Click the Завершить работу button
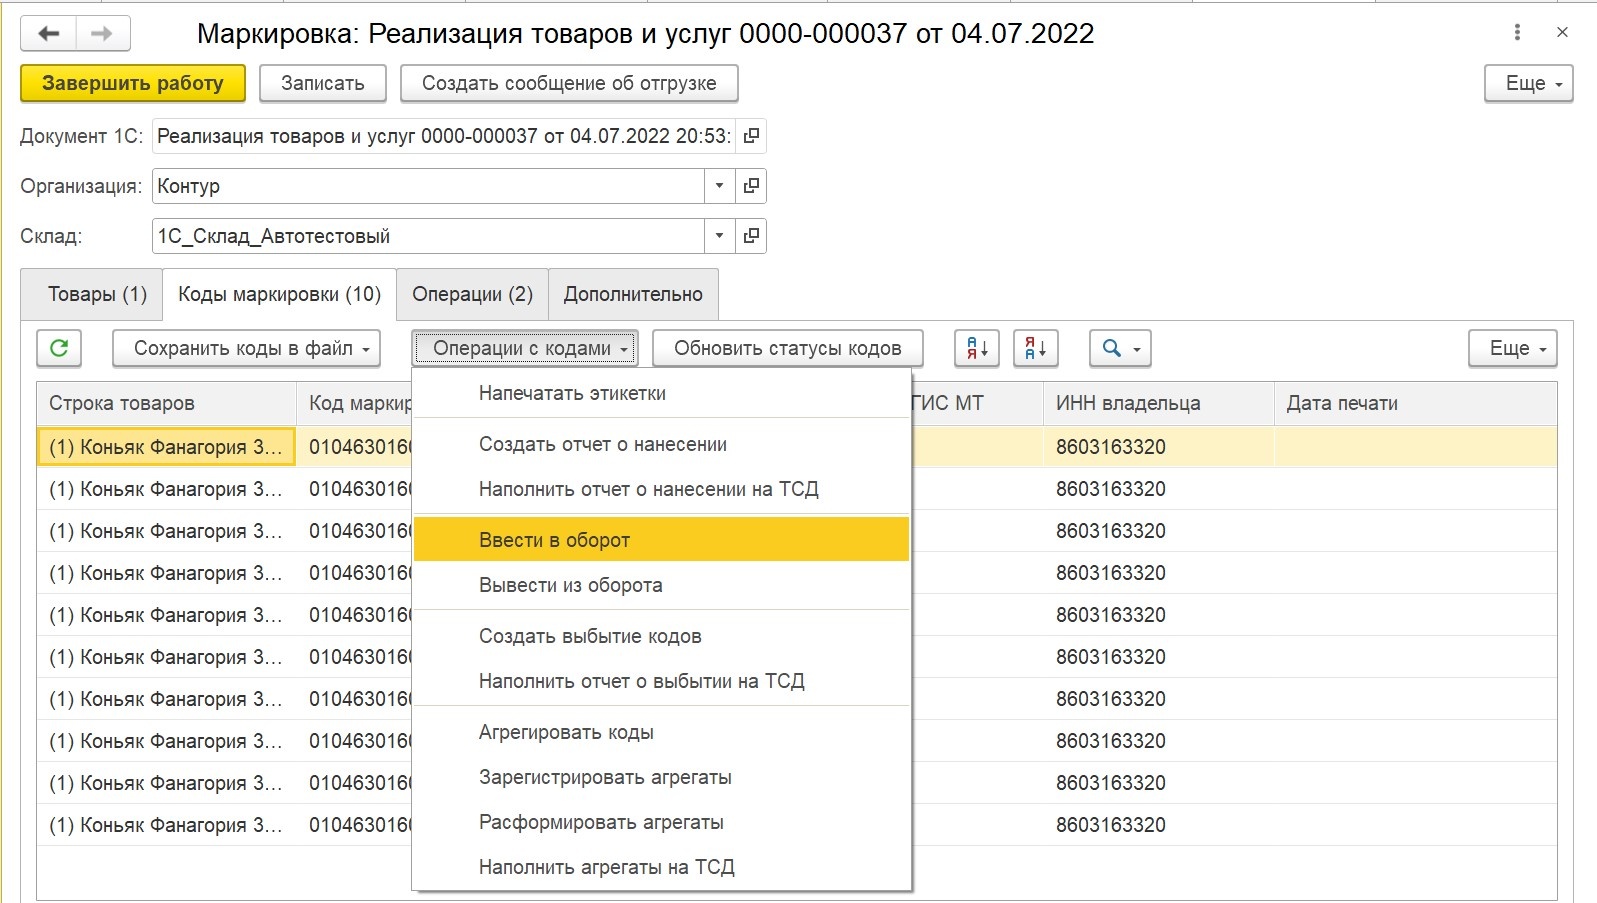 click(133, 83)
